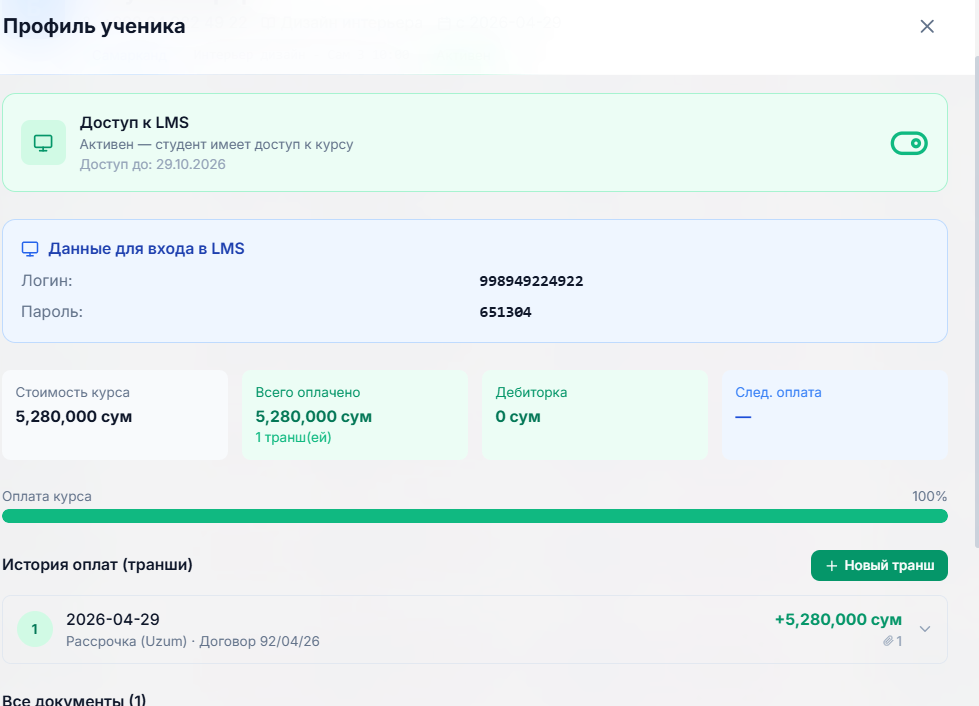The width and height of the screenshot is (979, 706).
Task: Click the payment date 2026-04-29
Action: (x=113, y=620)
